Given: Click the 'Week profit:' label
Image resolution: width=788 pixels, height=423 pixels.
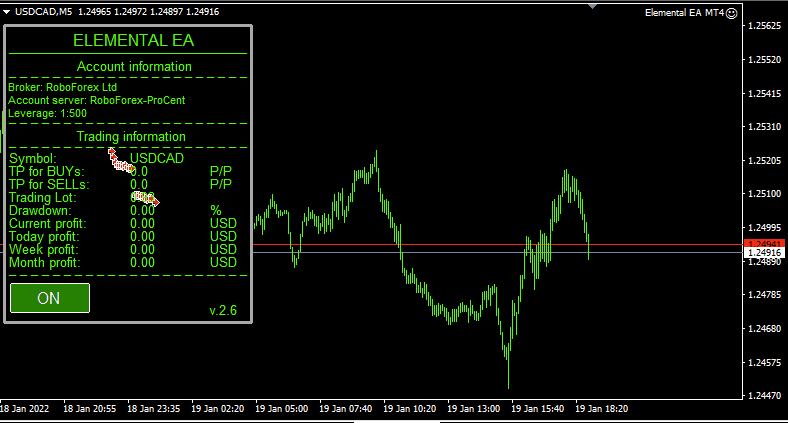Looking at the screenshot, I should click(x=44, y=250).
